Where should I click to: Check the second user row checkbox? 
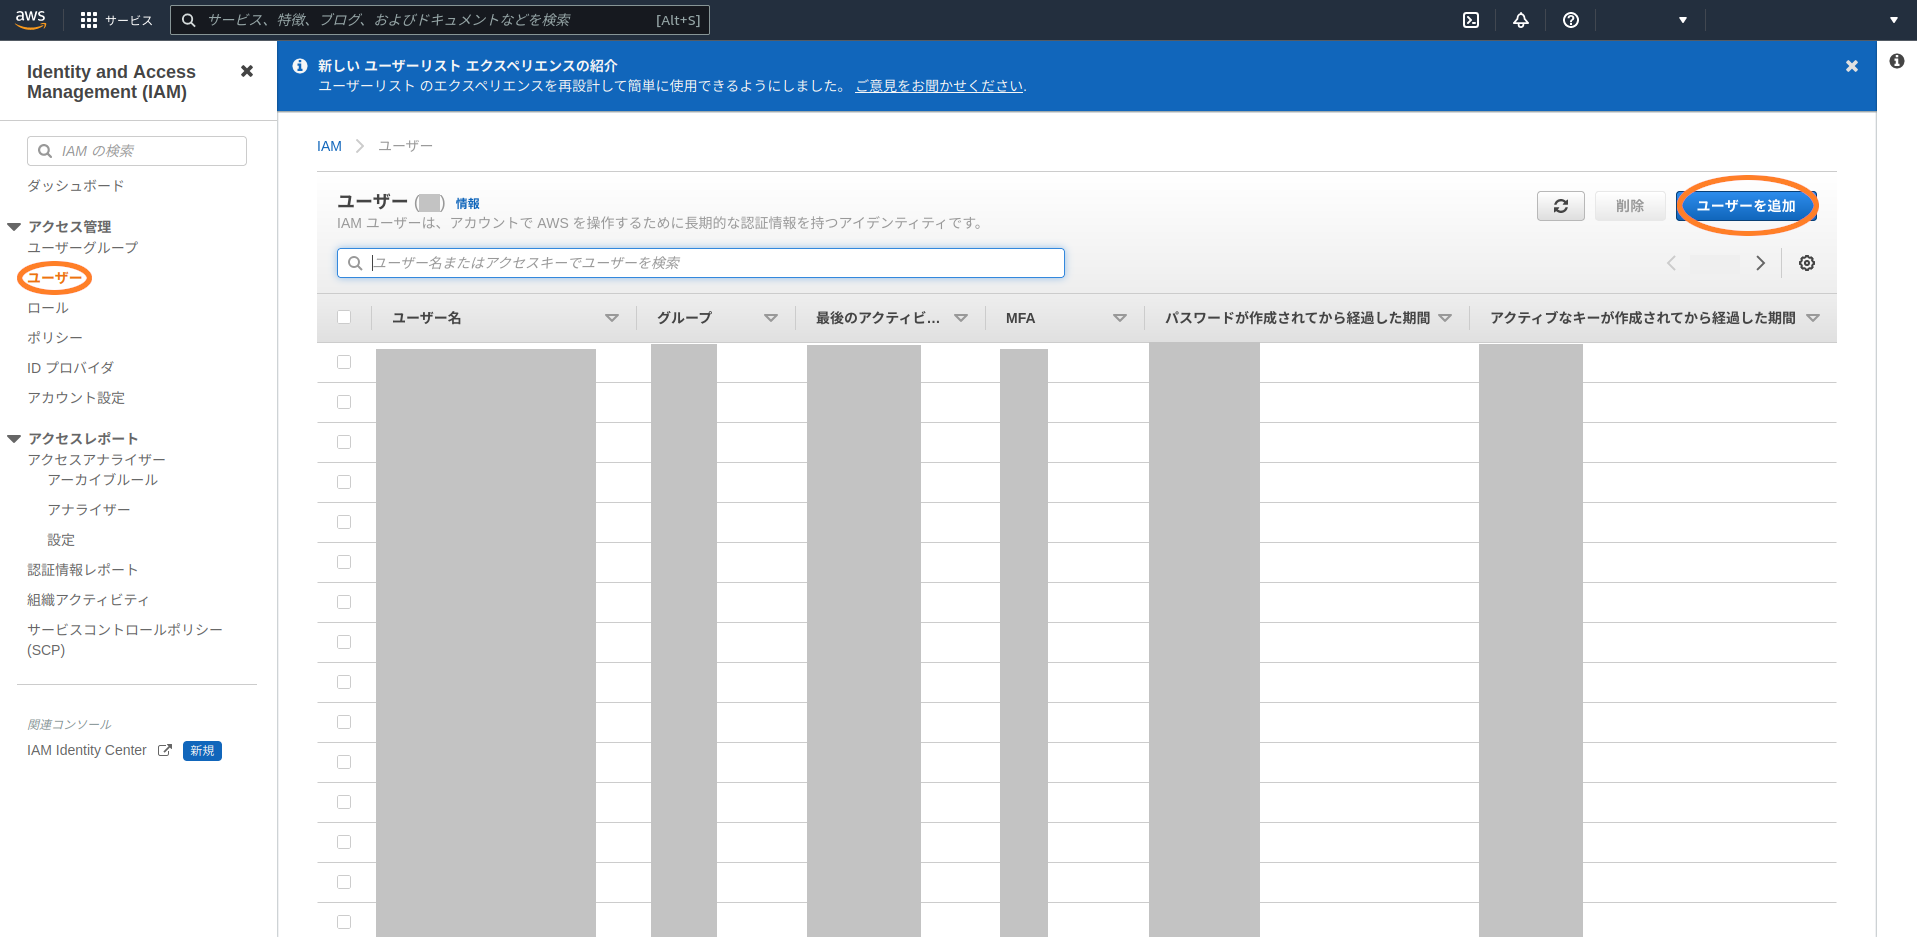(344, 402)
